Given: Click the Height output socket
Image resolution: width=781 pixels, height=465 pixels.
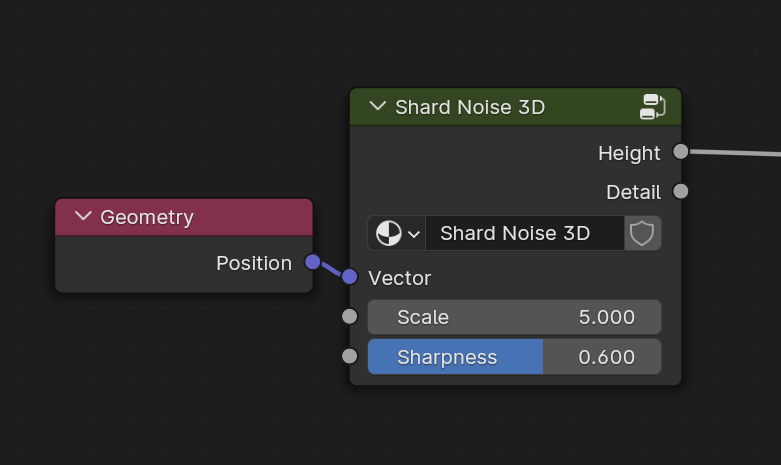Looking at the screenshot, I should [681, 152].
